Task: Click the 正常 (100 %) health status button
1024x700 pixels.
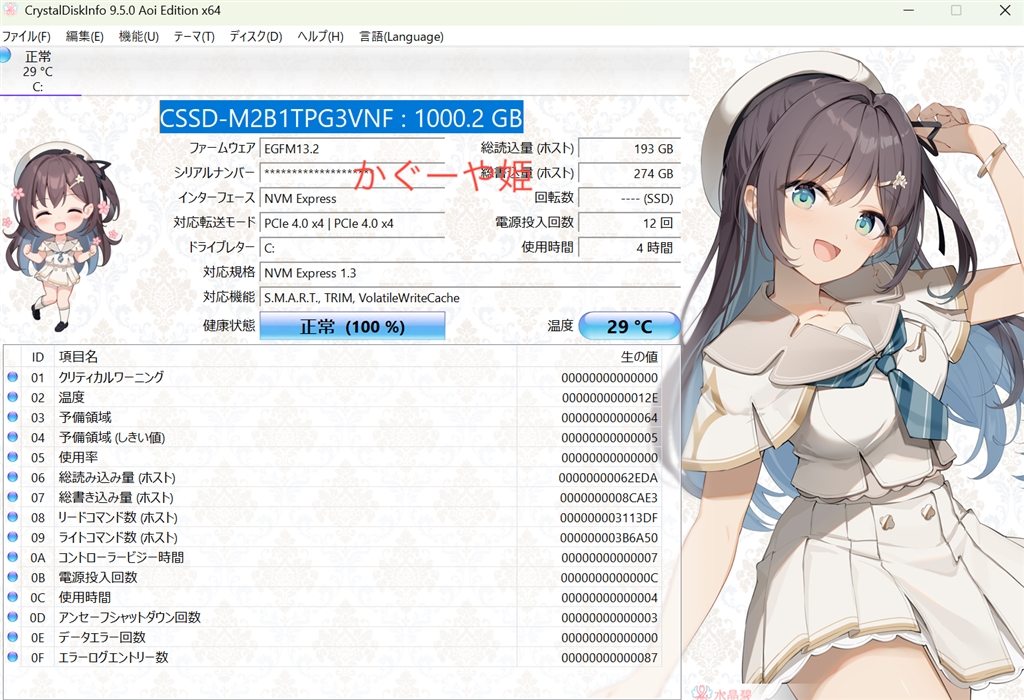Action: click(352, 326)
